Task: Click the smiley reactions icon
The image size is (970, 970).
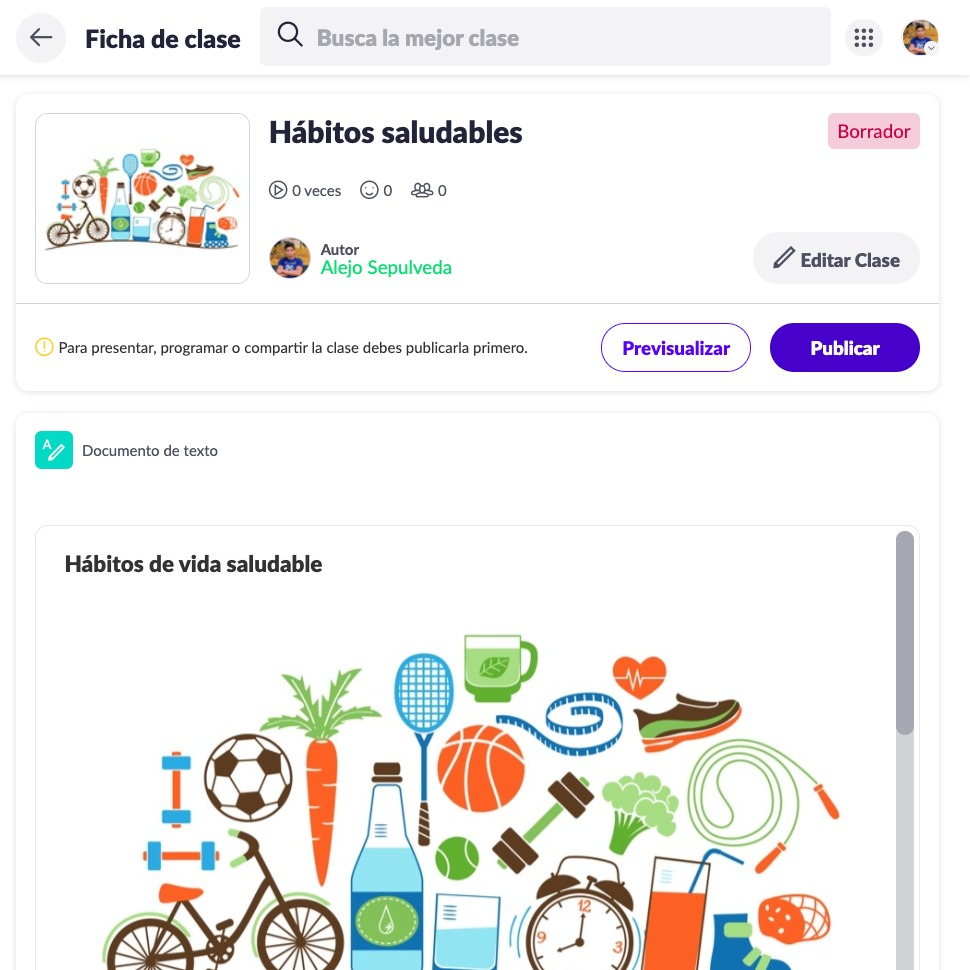Action: [369, 190]
